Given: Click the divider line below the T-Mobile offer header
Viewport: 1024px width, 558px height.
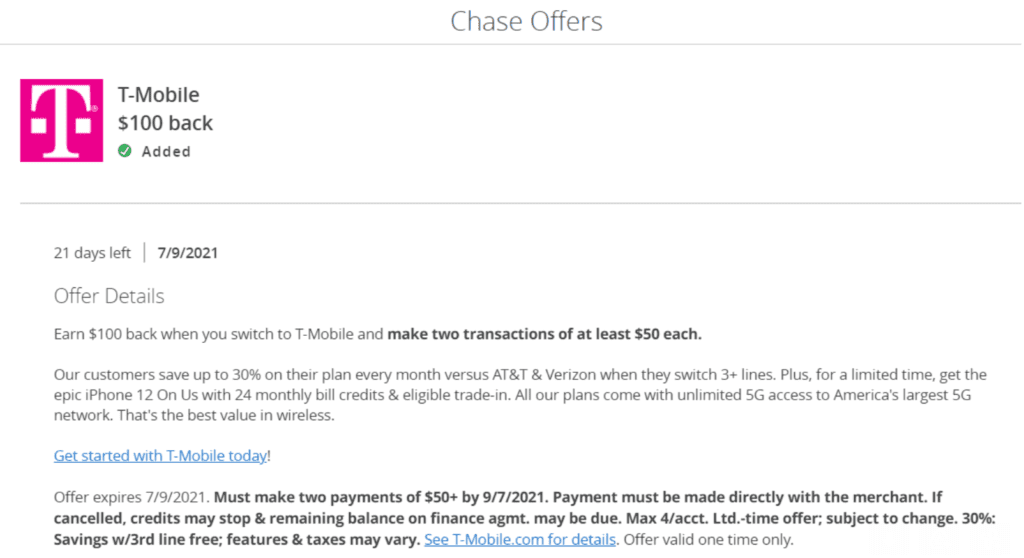Looking at the screenshot, I should 520,204.
